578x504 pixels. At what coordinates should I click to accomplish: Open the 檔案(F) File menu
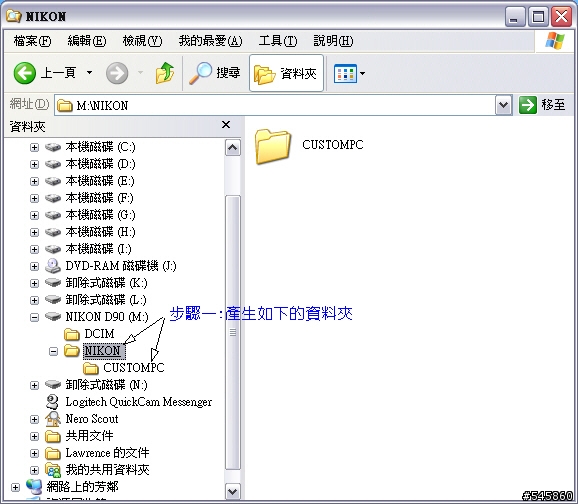pyautogui.click(x=32, y=41)
